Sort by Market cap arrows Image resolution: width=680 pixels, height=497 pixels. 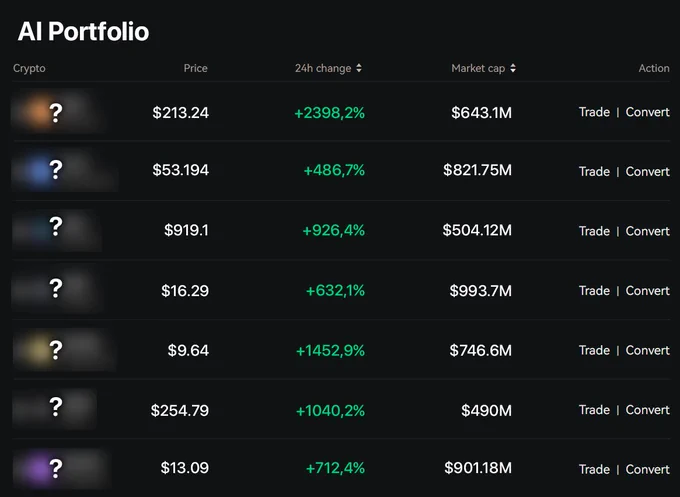tap(513, 68)
